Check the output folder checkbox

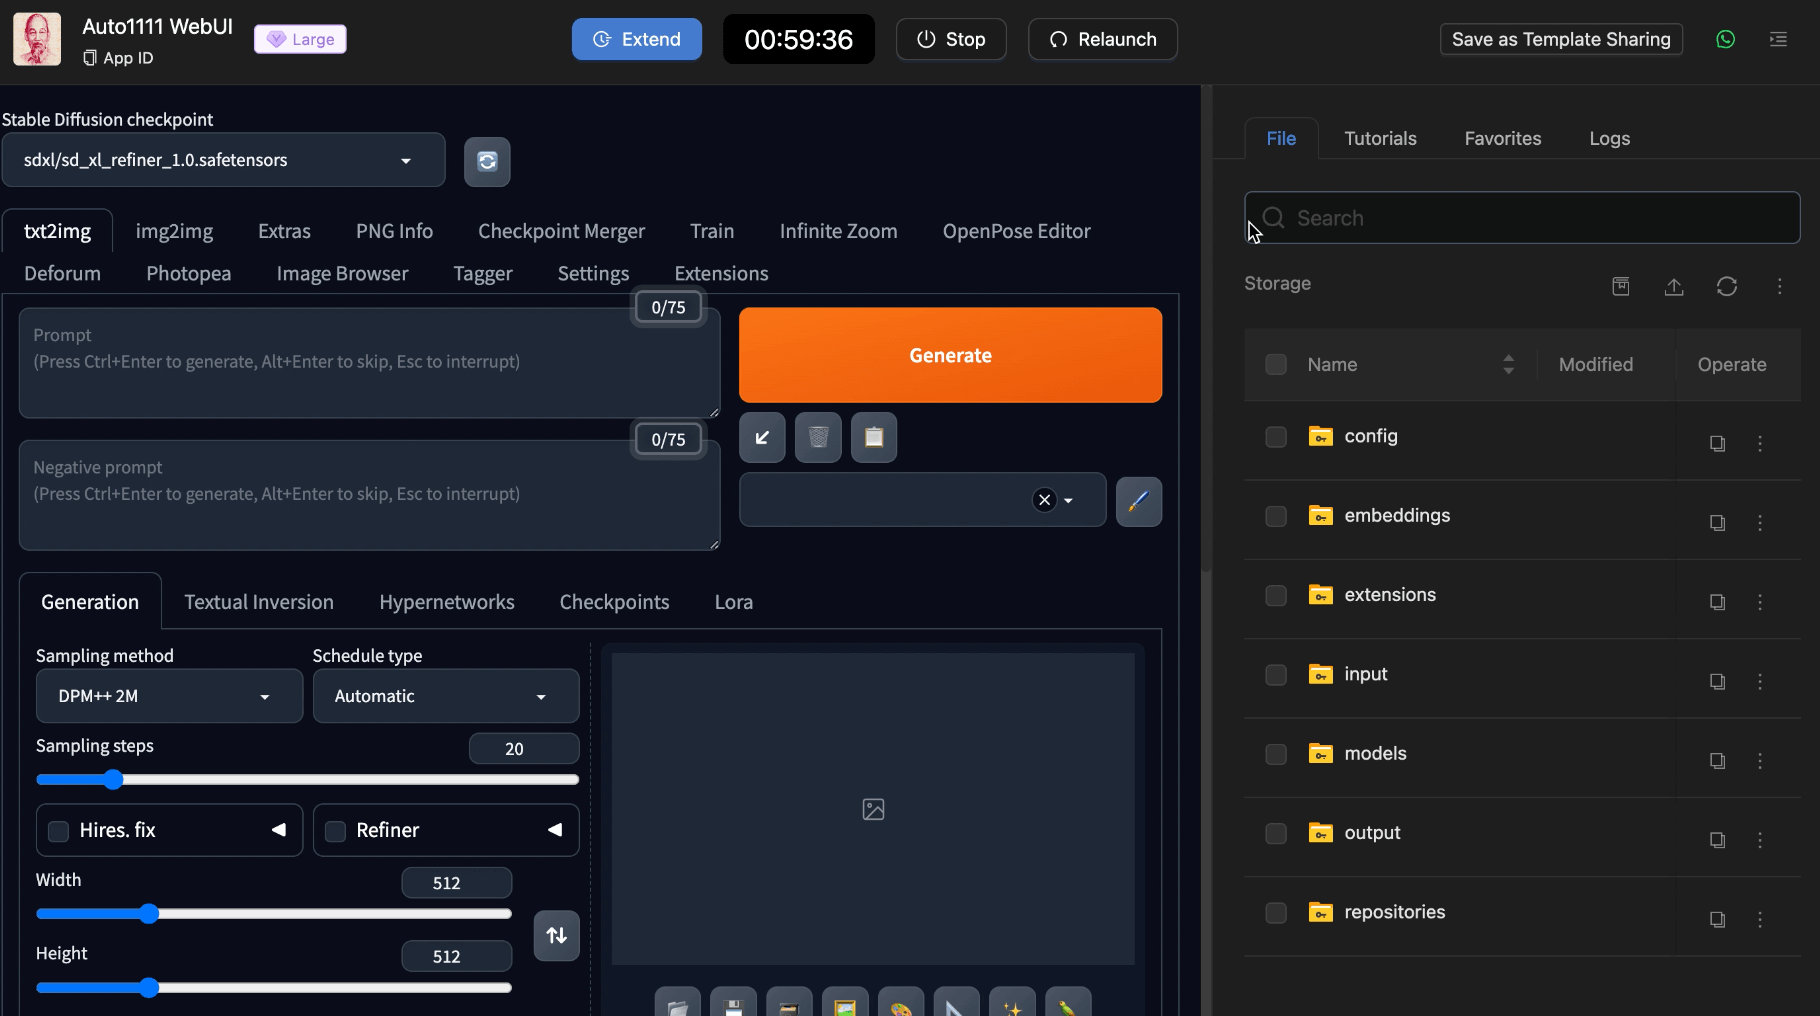coord(1276,833)
